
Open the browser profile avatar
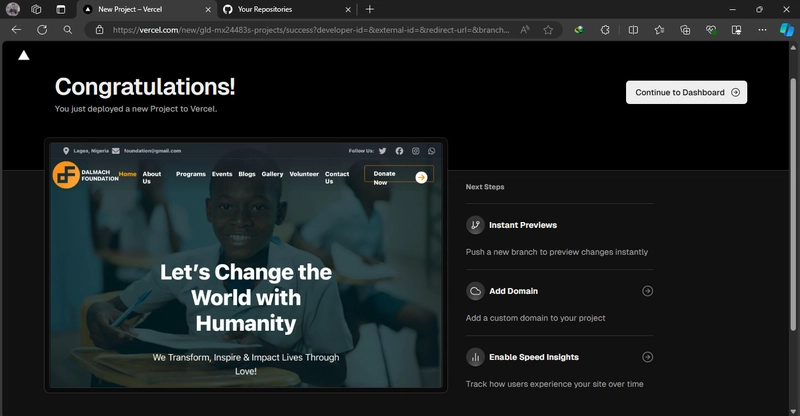point(13,9)
